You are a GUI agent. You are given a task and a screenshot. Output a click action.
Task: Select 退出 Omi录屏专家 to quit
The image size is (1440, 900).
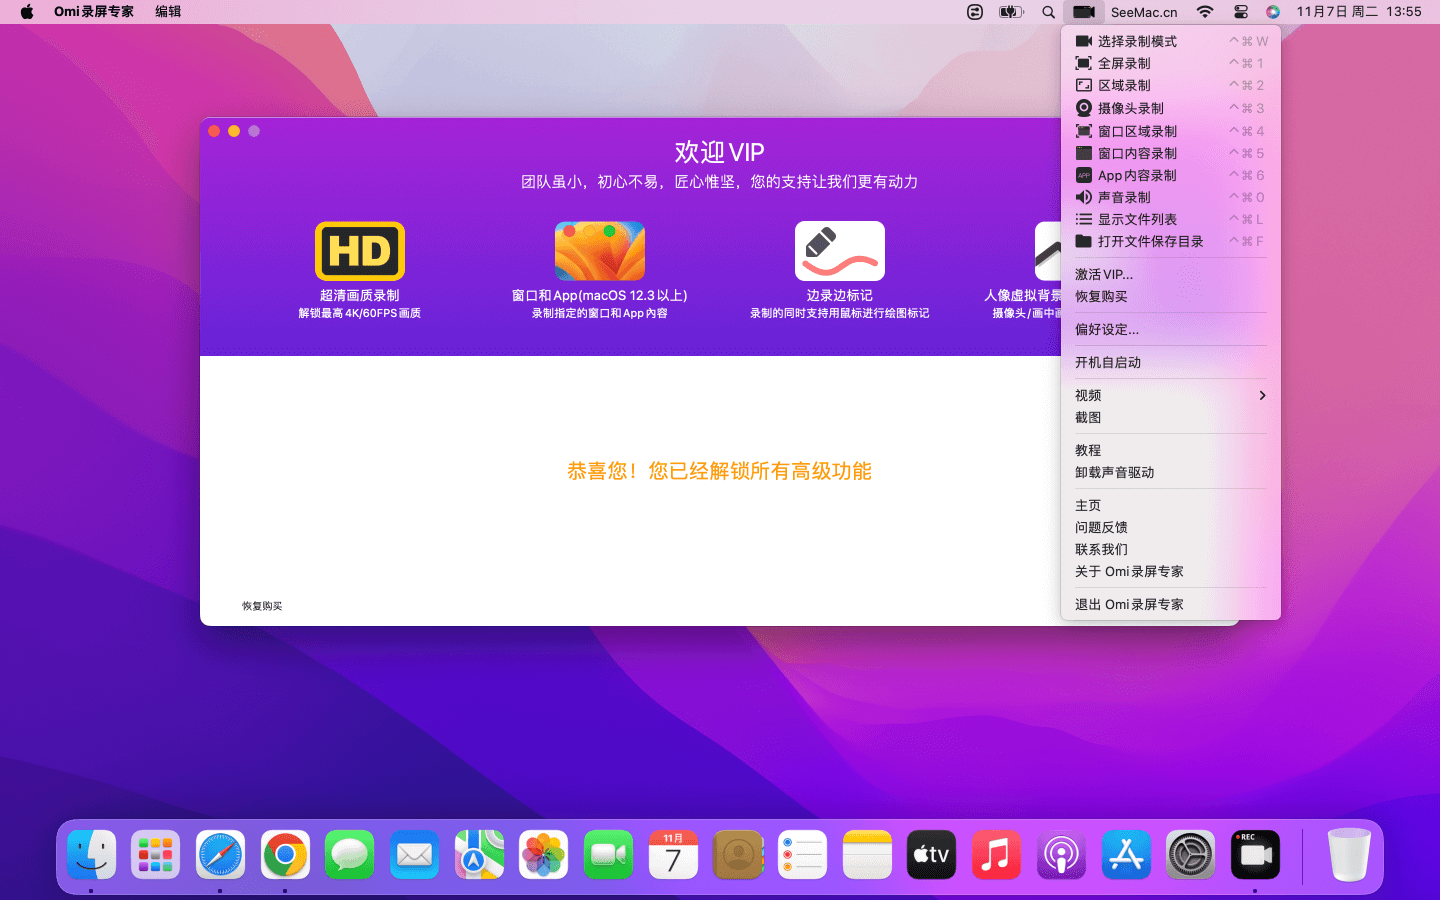(1128, 604)
